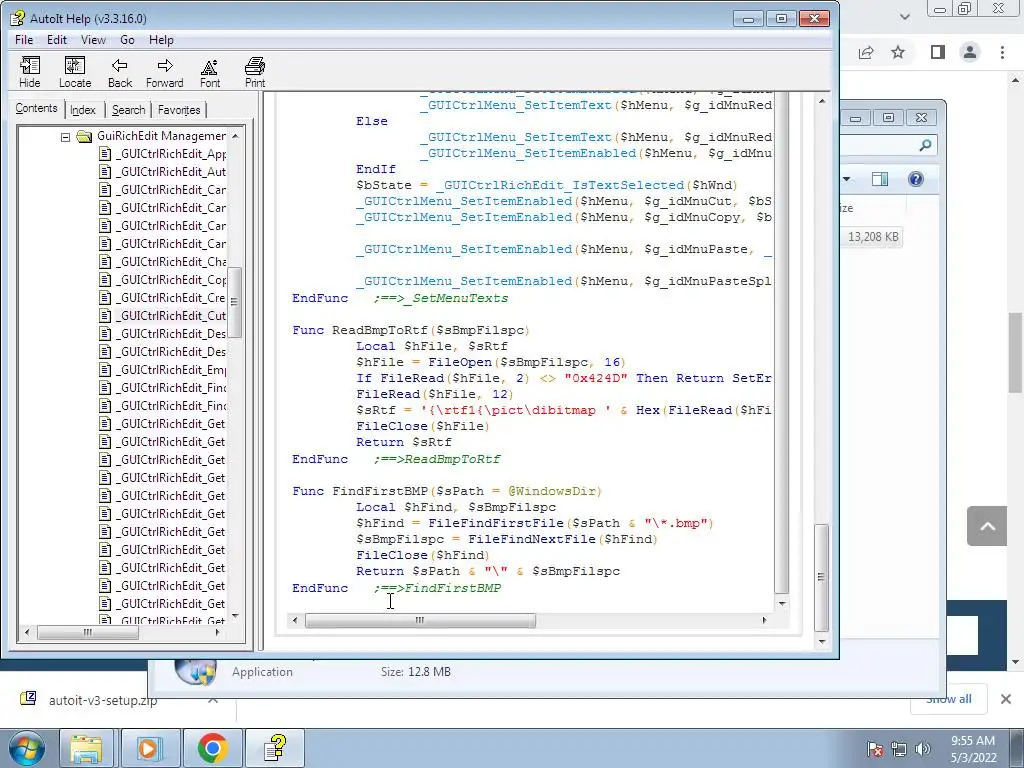This screenshot has height=768, width=1024.
Task: Click the Chrome share page icon
Action: tap(866, 52)
